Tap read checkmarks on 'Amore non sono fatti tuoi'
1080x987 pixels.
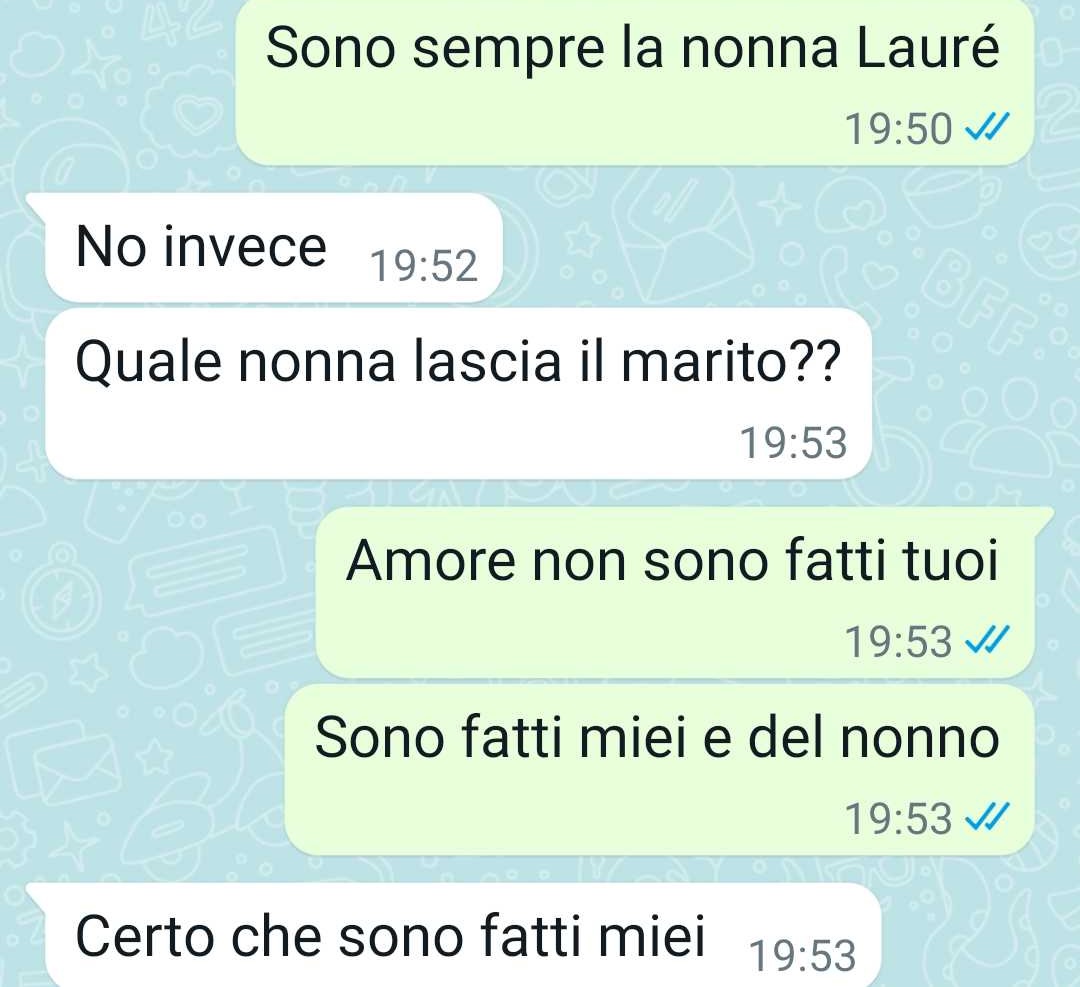coord(987,641)
